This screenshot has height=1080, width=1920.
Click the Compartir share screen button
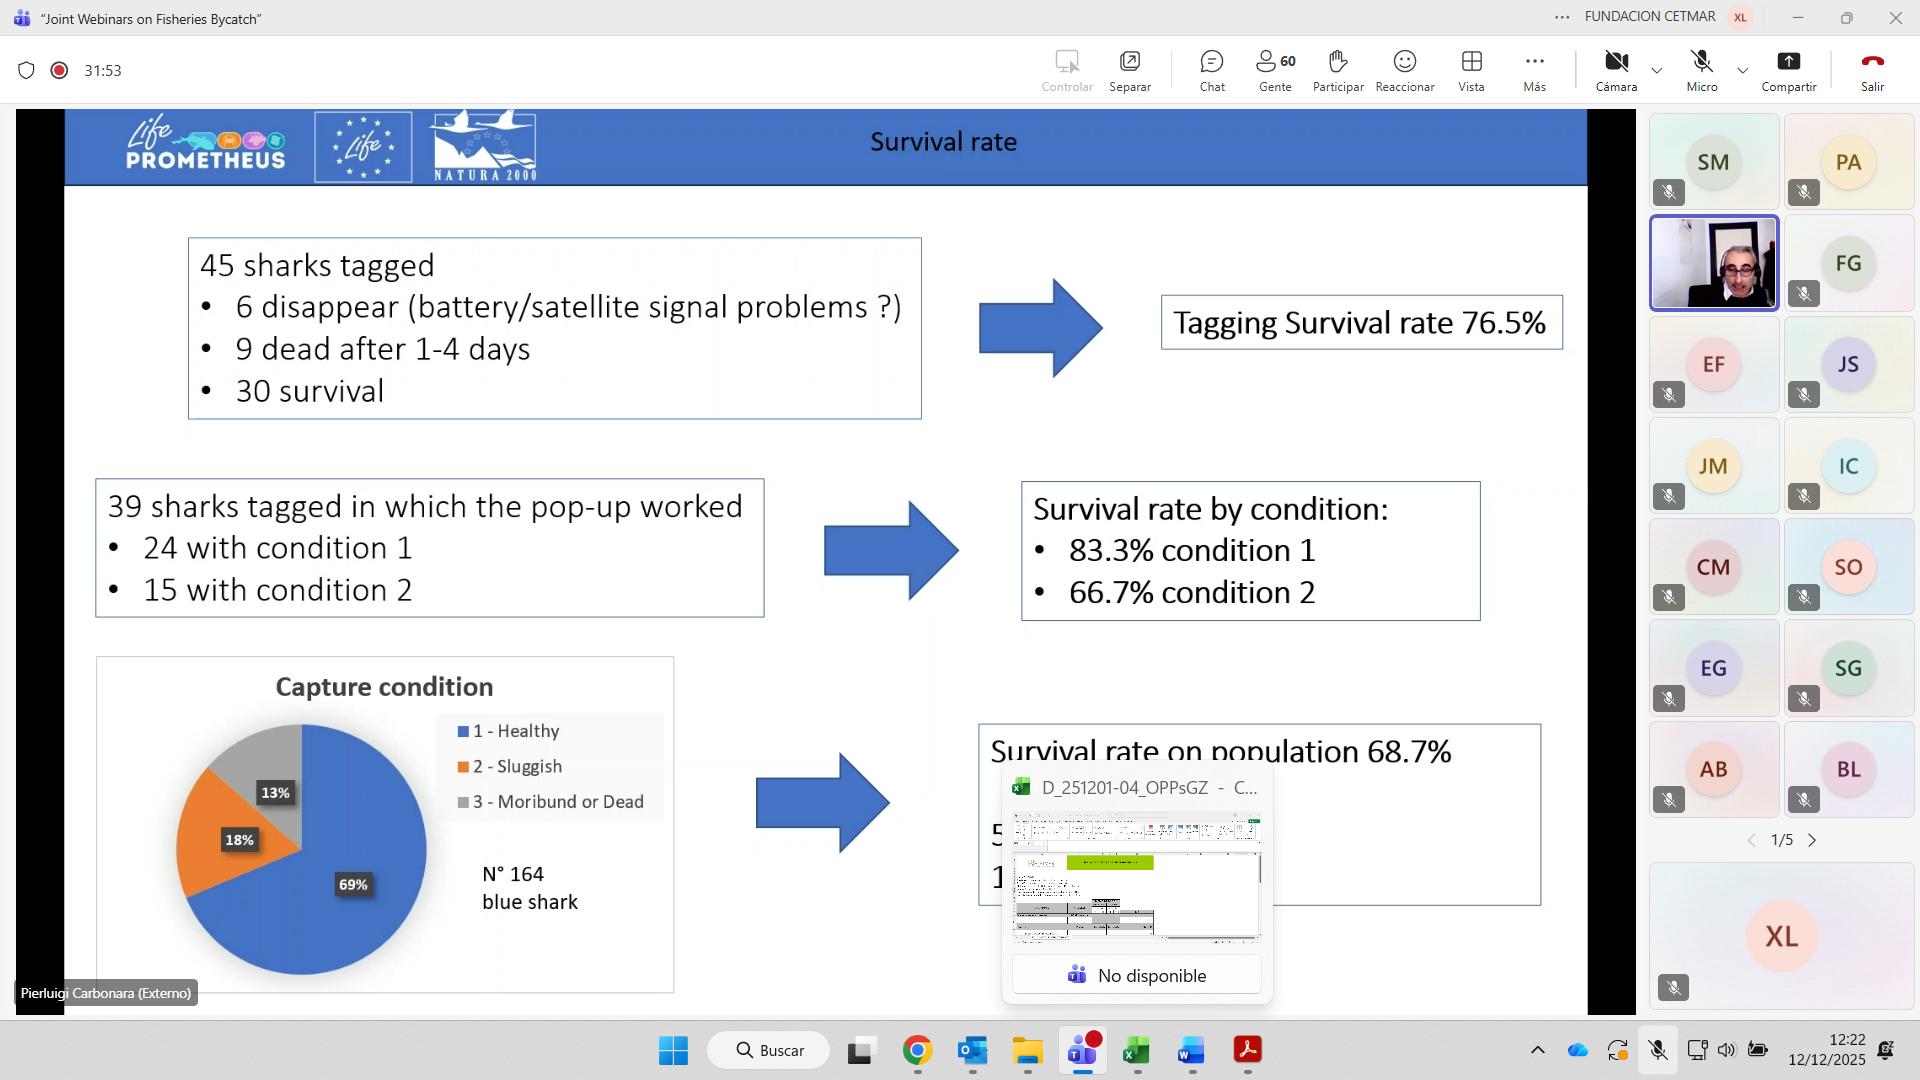point(1788,70)
